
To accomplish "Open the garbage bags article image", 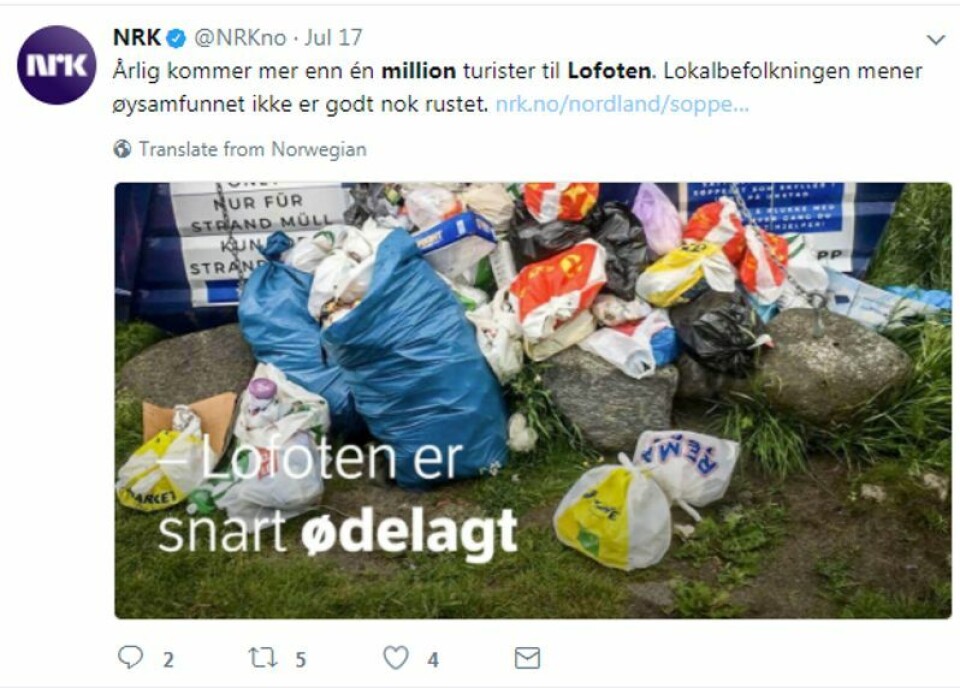I will point(533,400).
